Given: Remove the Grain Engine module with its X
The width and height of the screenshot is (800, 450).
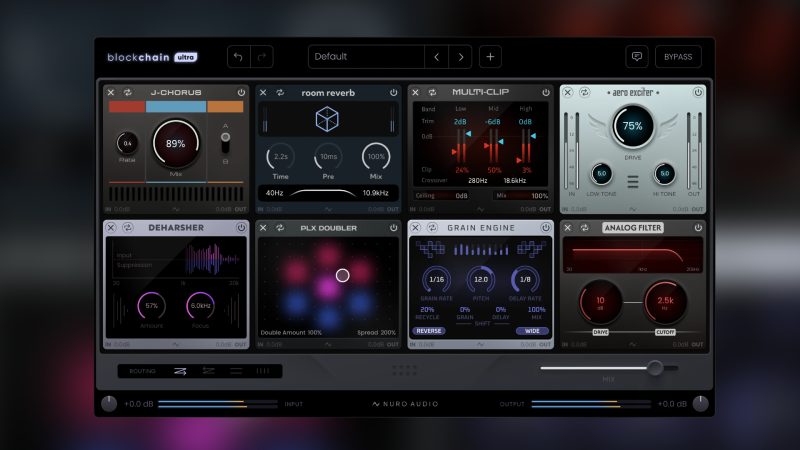Looking at the screenshot, I should coord(415,228).
